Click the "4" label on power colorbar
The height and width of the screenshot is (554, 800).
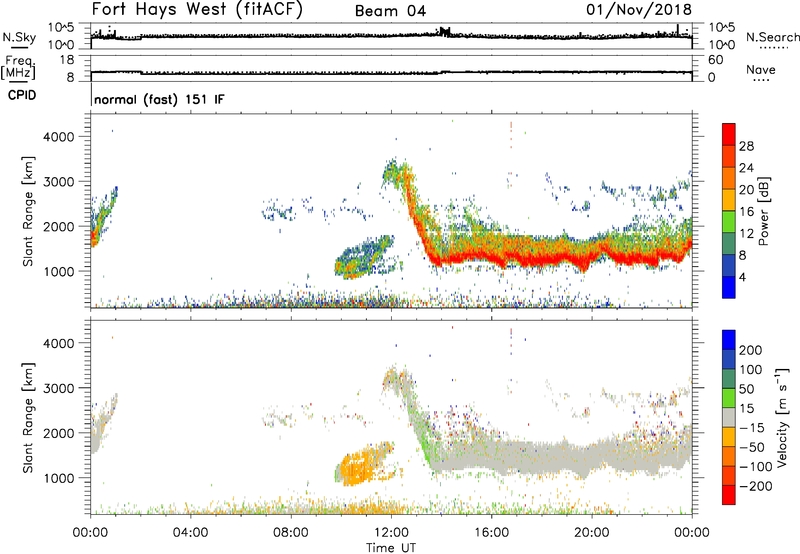coord(742,277)
